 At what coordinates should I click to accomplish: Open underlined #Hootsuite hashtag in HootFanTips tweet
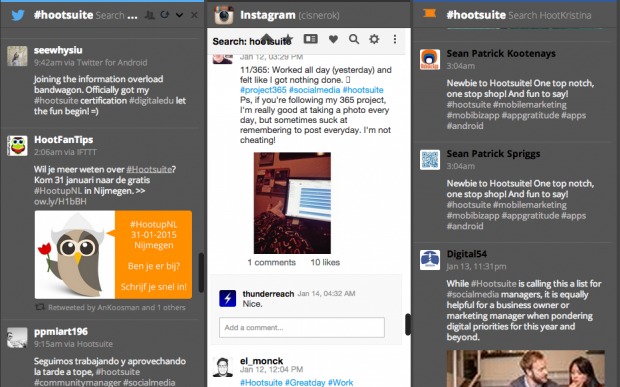point(149,169)
